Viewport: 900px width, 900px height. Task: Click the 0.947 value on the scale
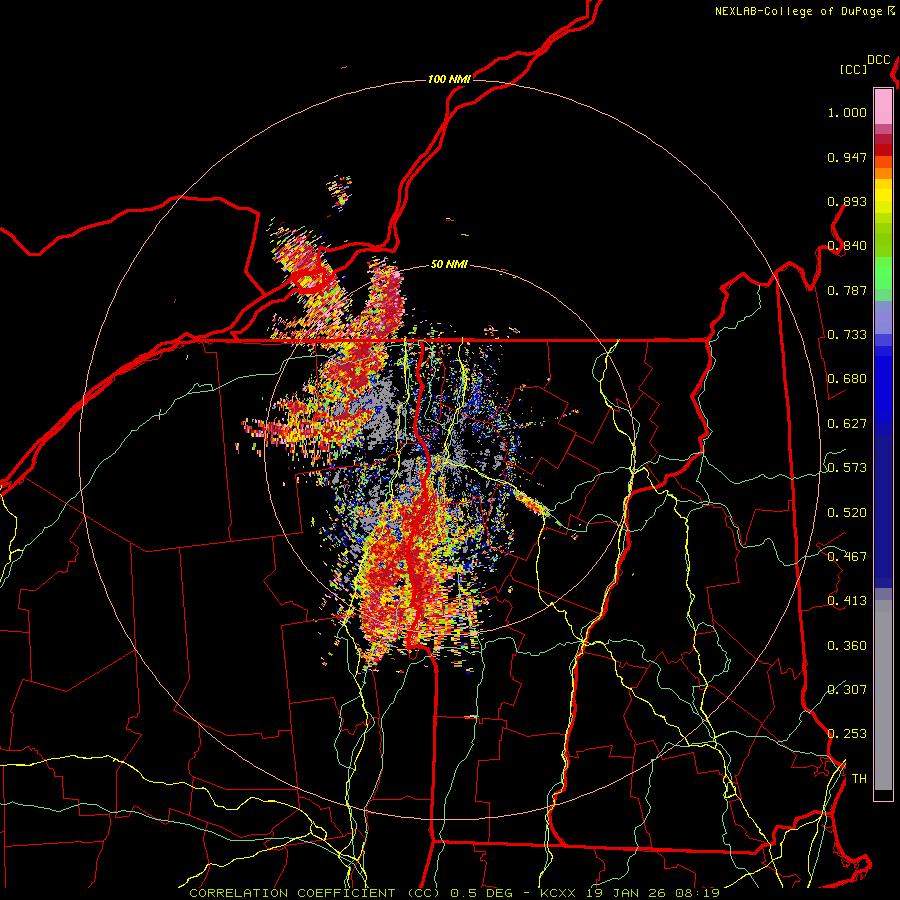point(847,157)
